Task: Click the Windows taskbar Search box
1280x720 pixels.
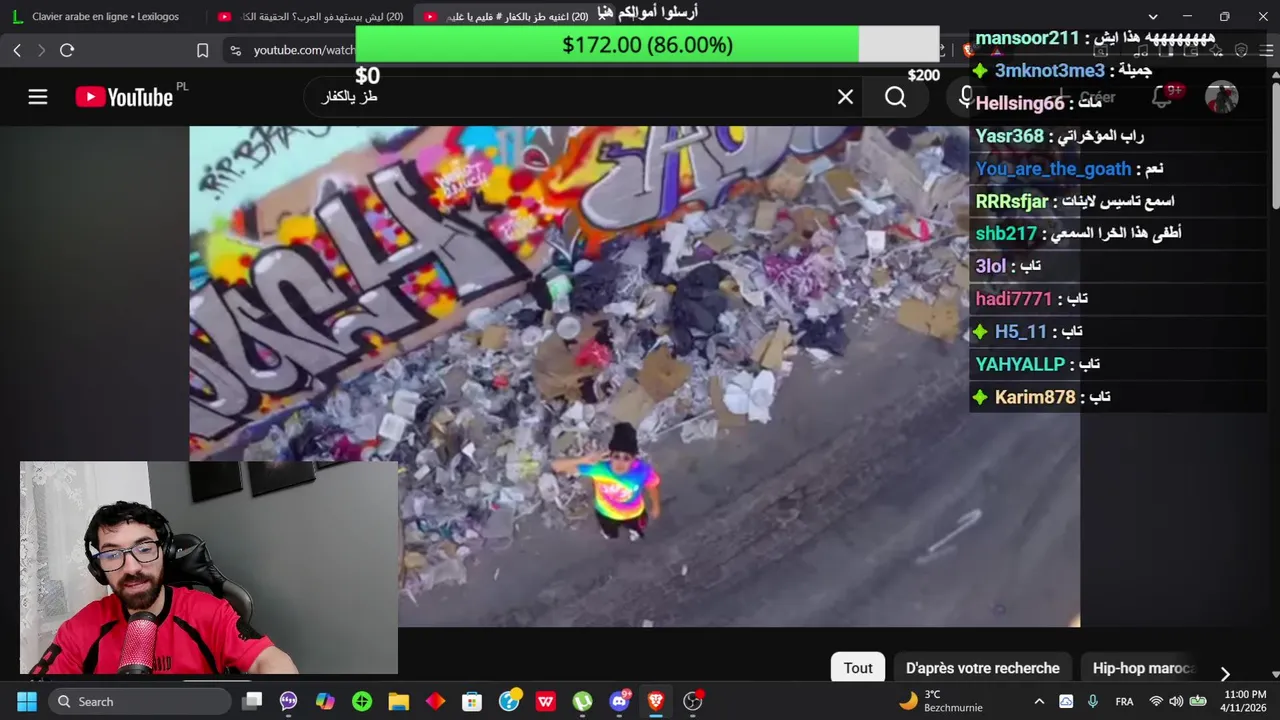Action: (x=139, y=702)
